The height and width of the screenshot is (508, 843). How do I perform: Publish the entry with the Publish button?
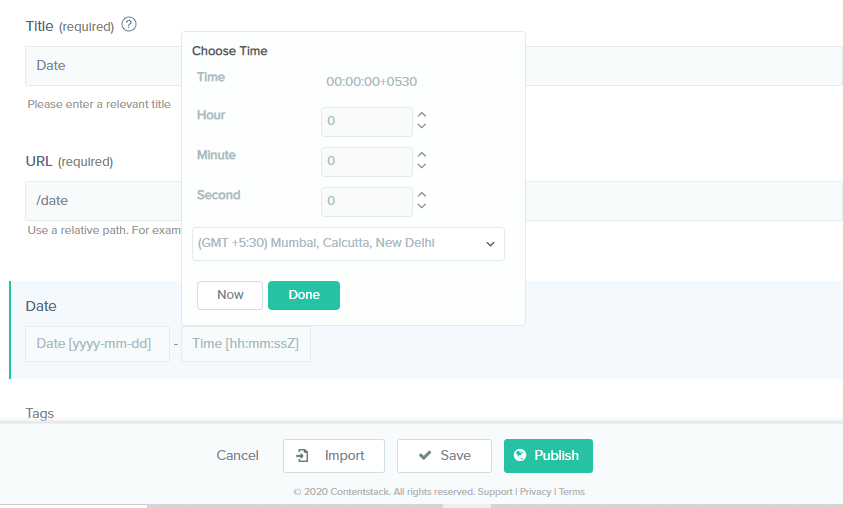(x=548, y=456)
